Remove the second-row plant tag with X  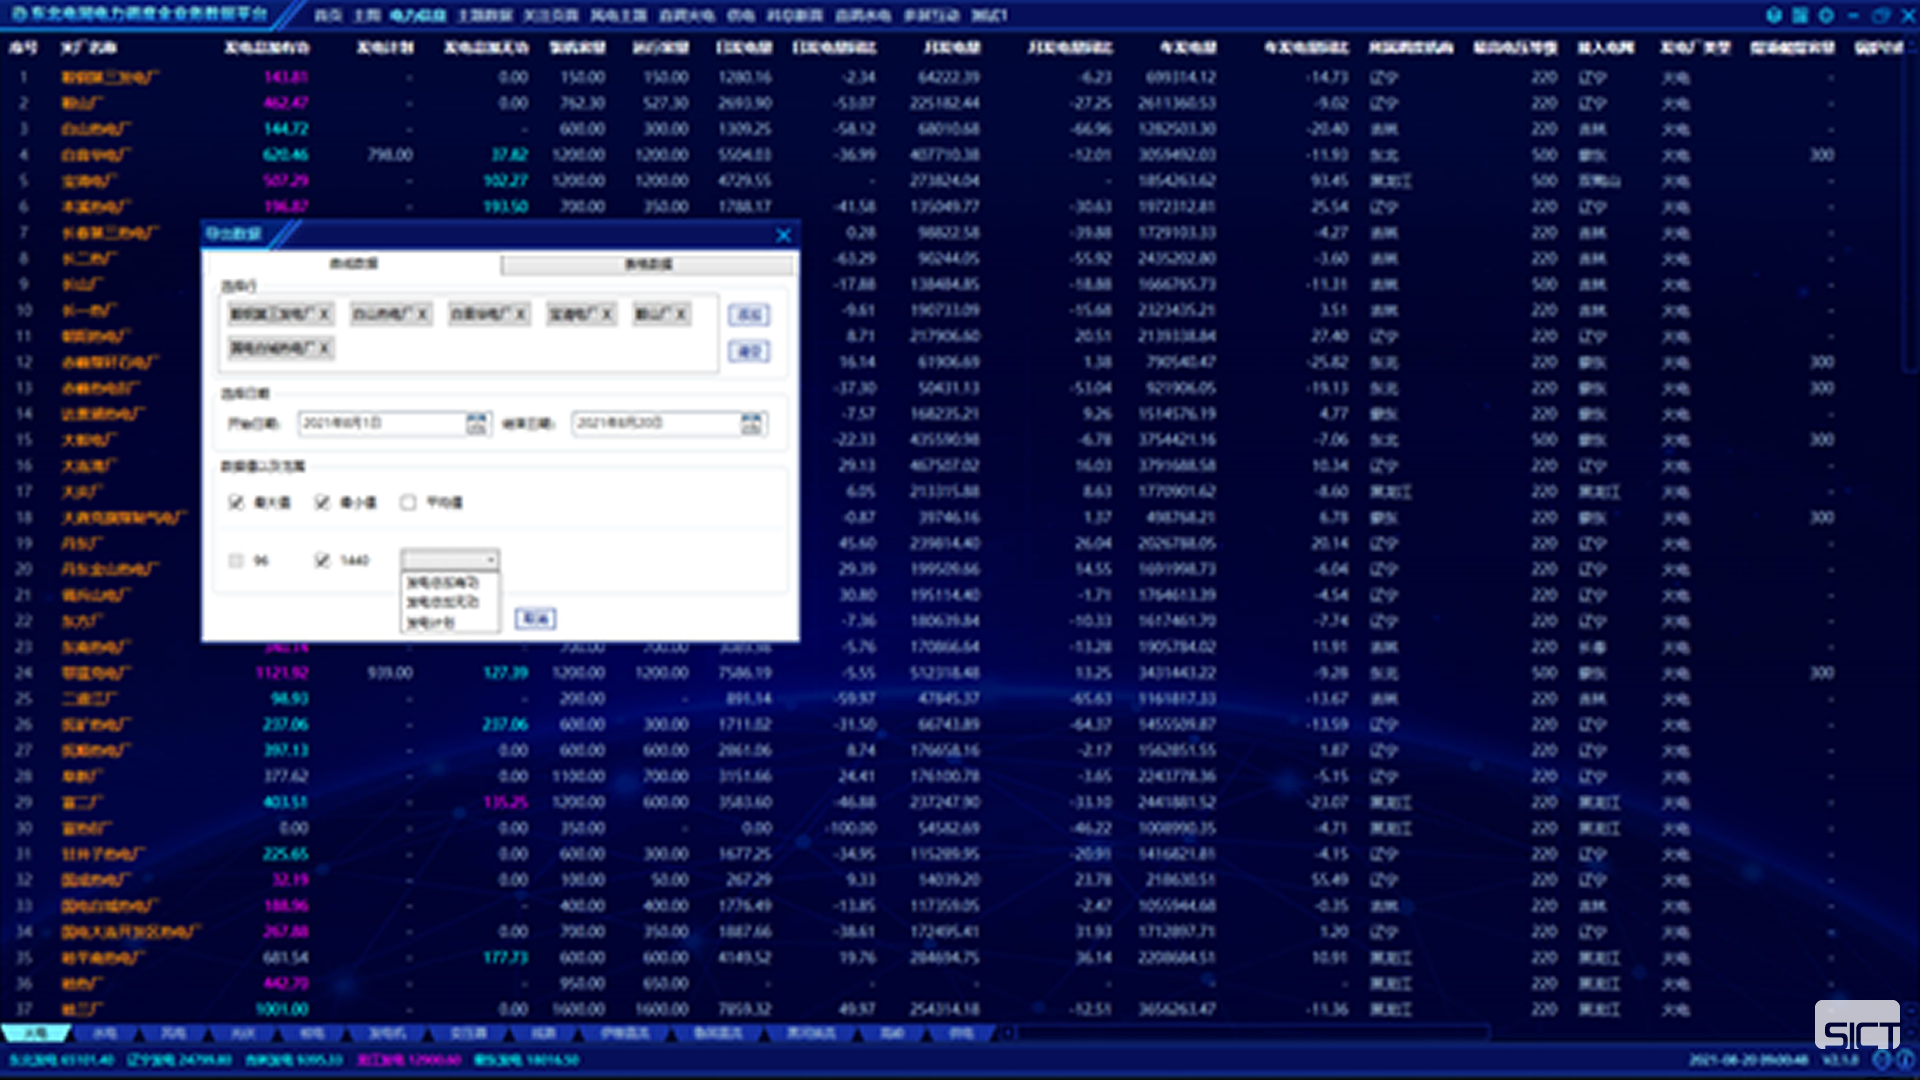pos(324,348)
